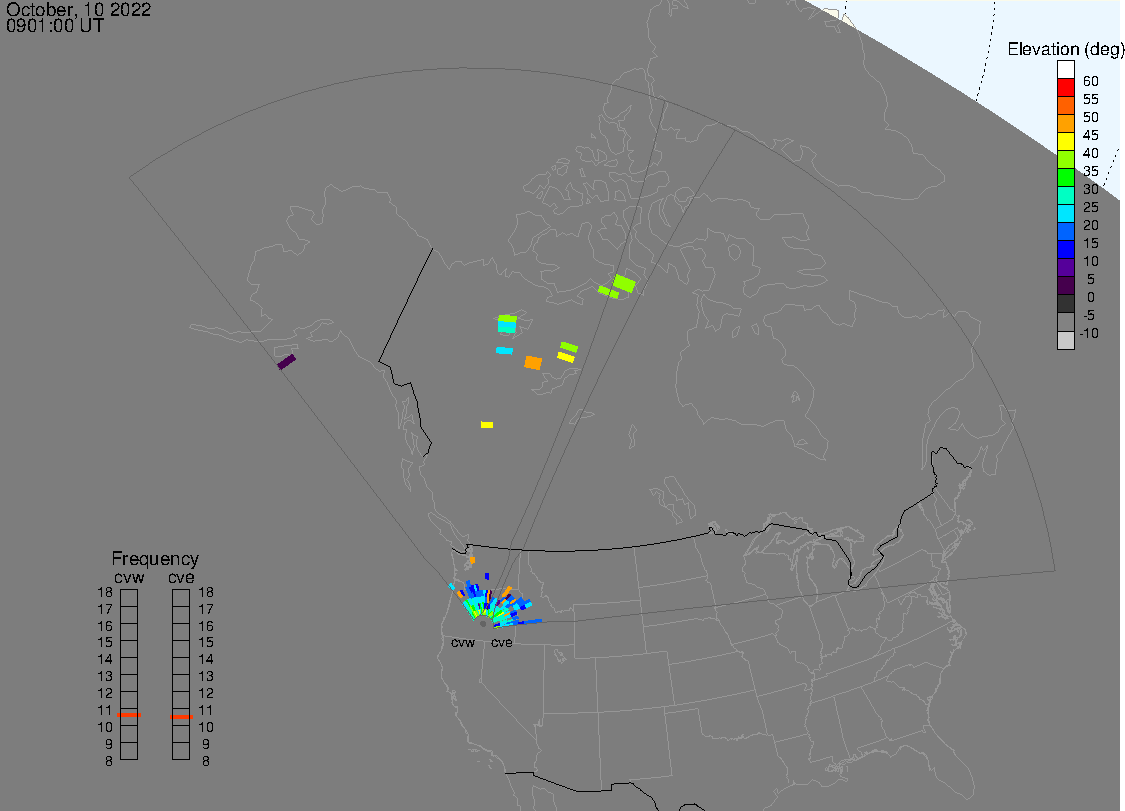The width and height of the screenshot is (1125, 811).
Task: Click the dark purple swatch between 5 and 0
Action: (x=1065, y=286)
